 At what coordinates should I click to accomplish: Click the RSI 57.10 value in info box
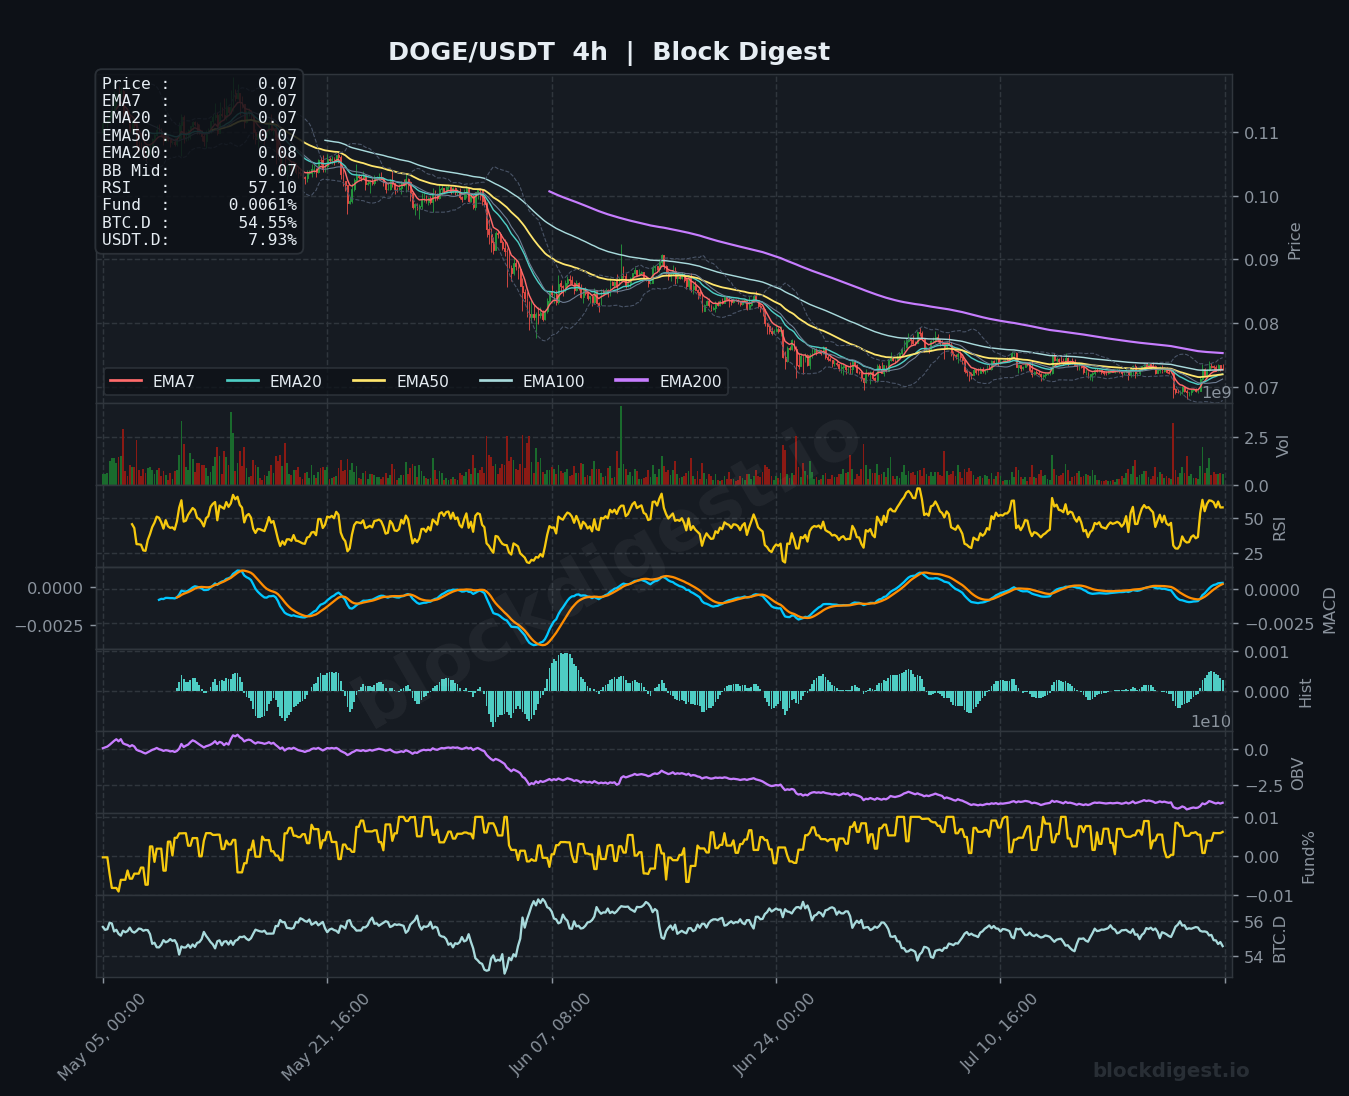click(x=272, y=188)
